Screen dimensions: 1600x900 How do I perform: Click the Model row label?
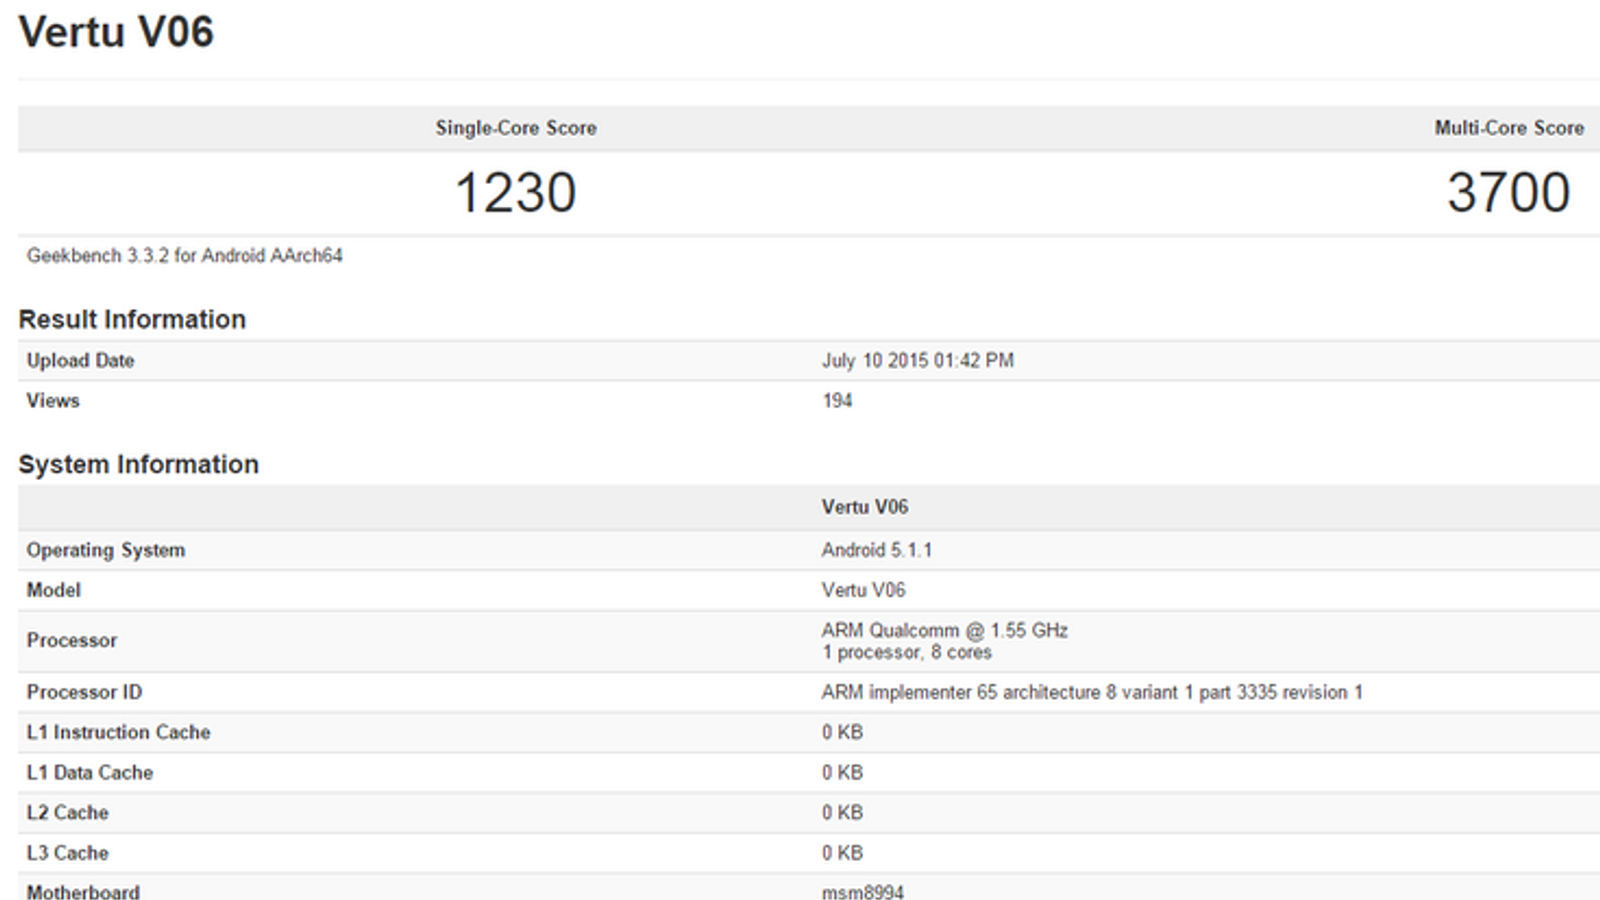tap(54, 590)
